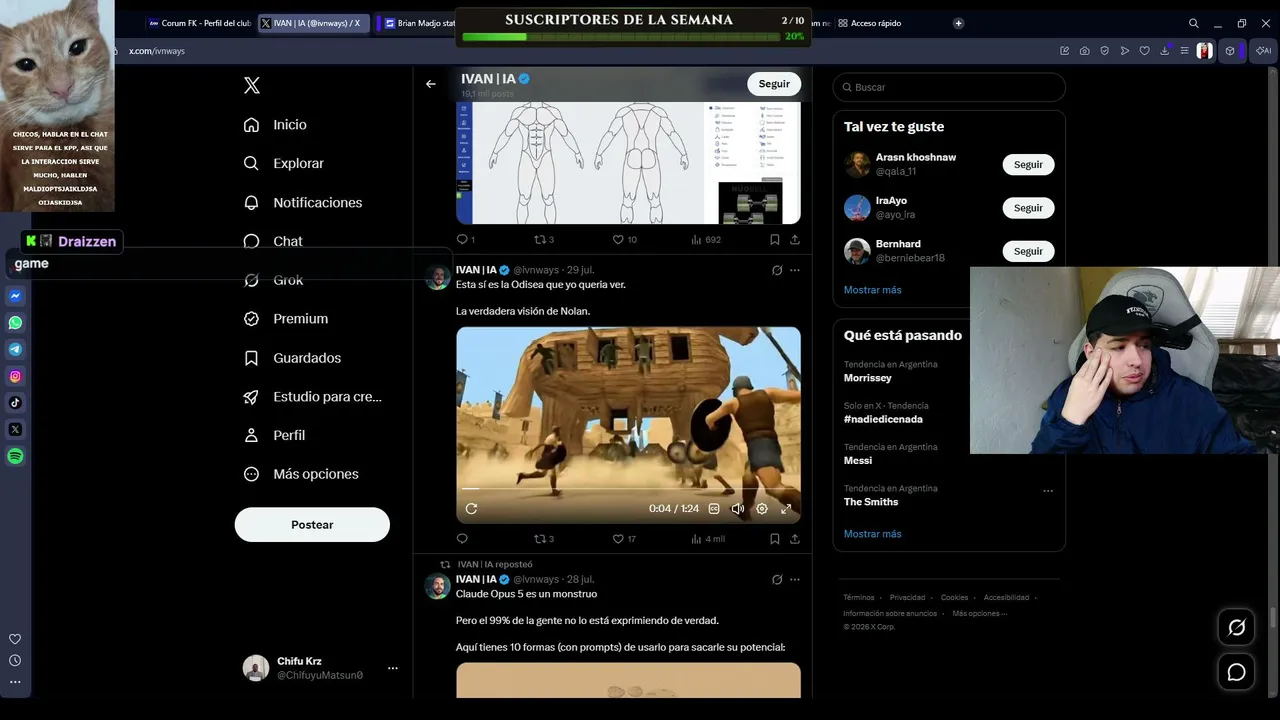Toggle captions on the Odisea video

click(714, 509)
